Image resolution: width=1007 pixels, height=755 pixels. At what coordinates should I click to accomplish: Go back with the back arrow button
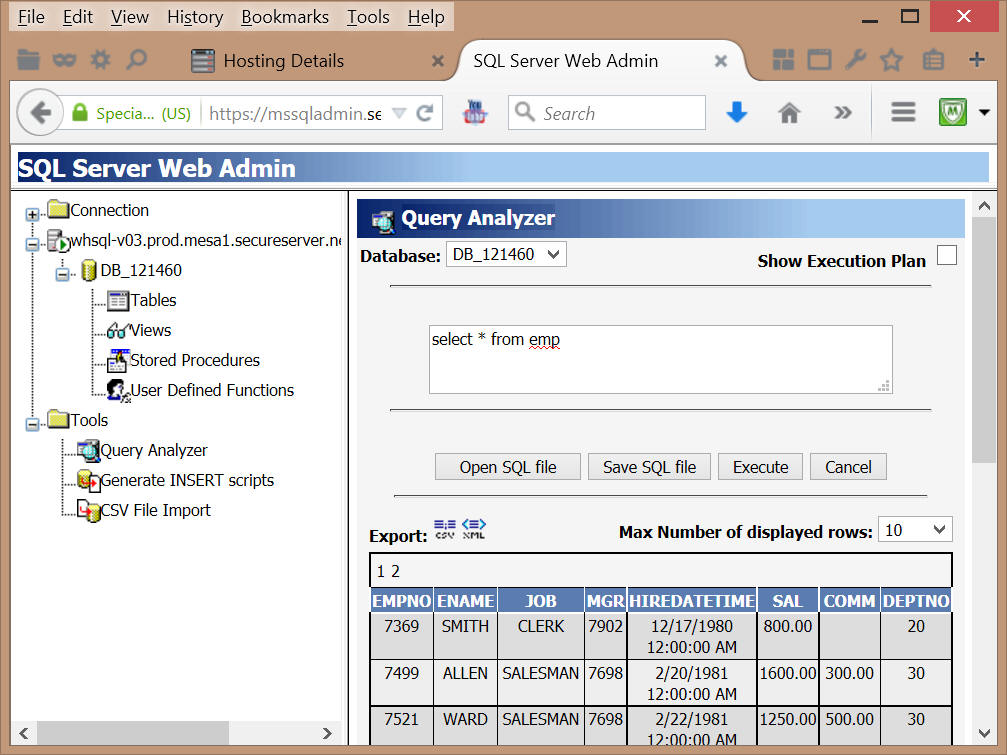click(40, 112)
